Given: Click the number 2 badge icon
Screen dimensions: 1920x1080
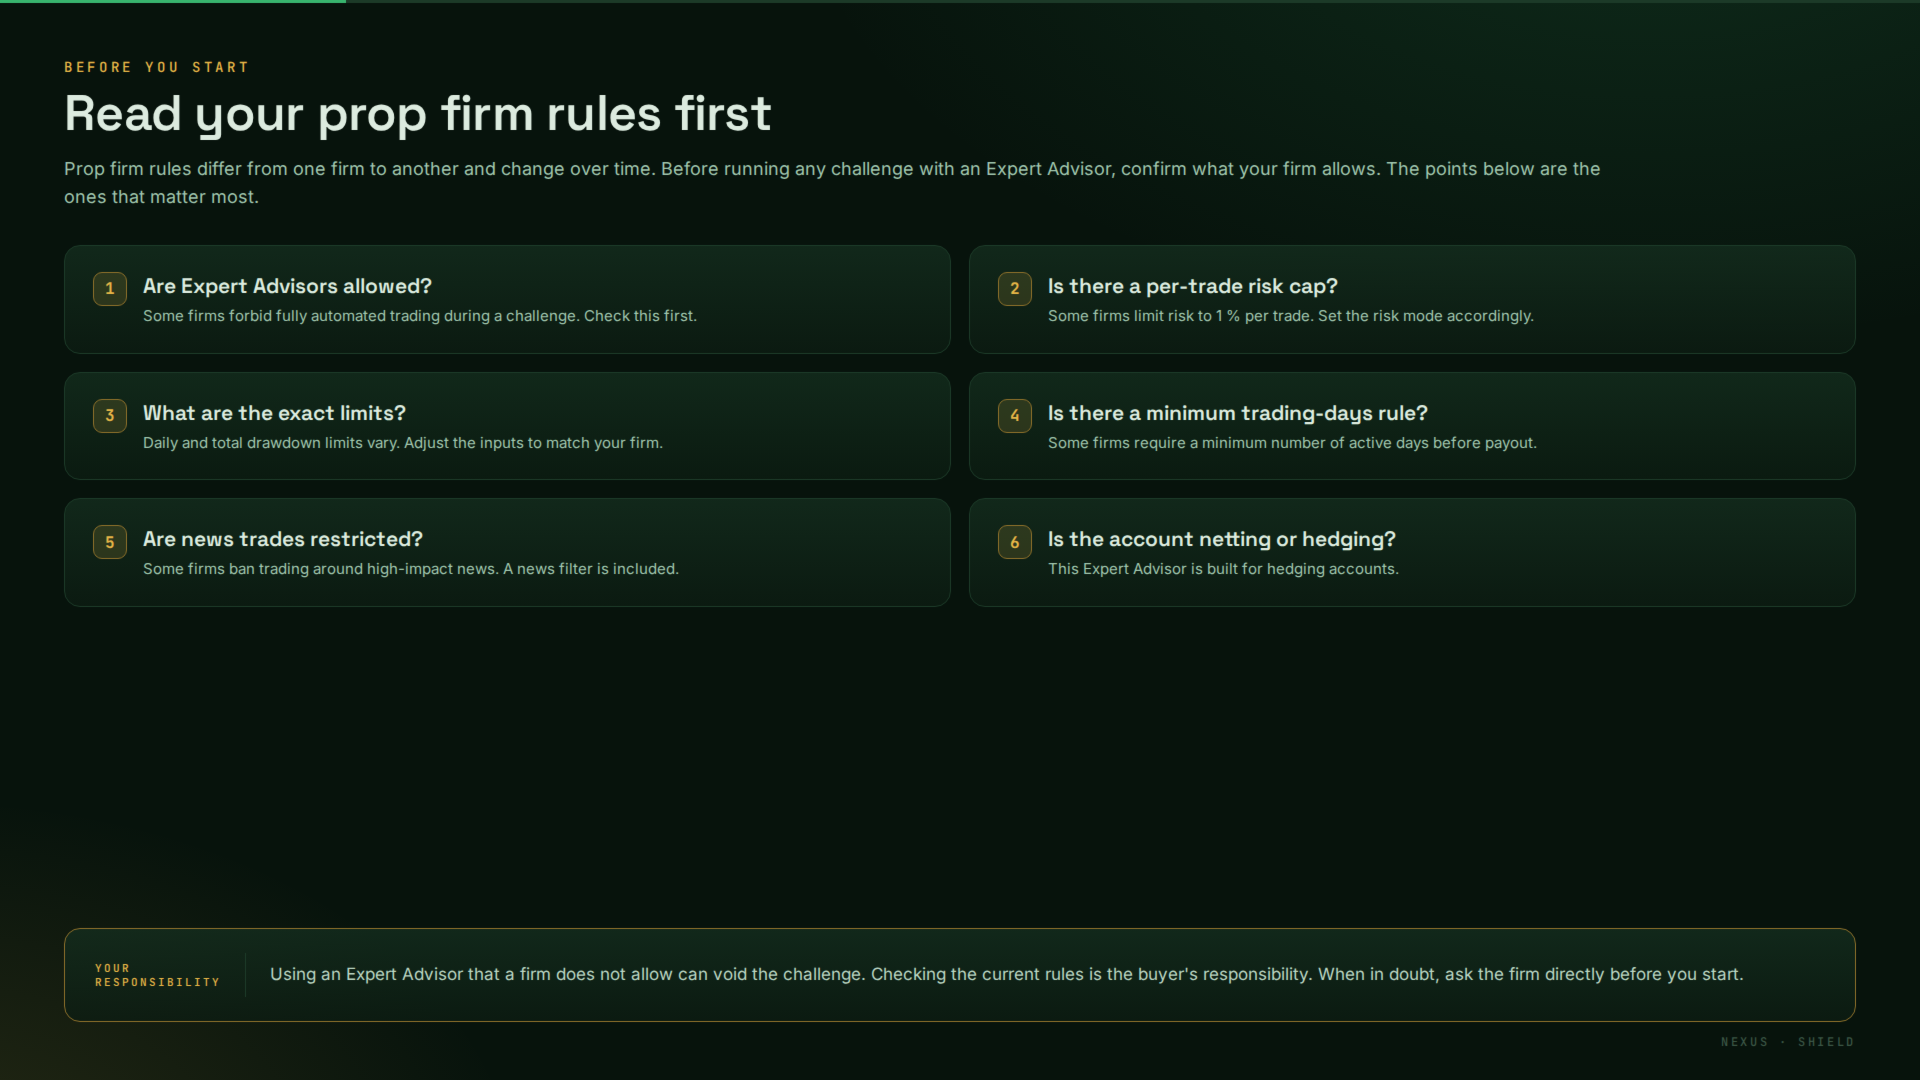Looking at the screenshot, I should tap(1015, 289).
